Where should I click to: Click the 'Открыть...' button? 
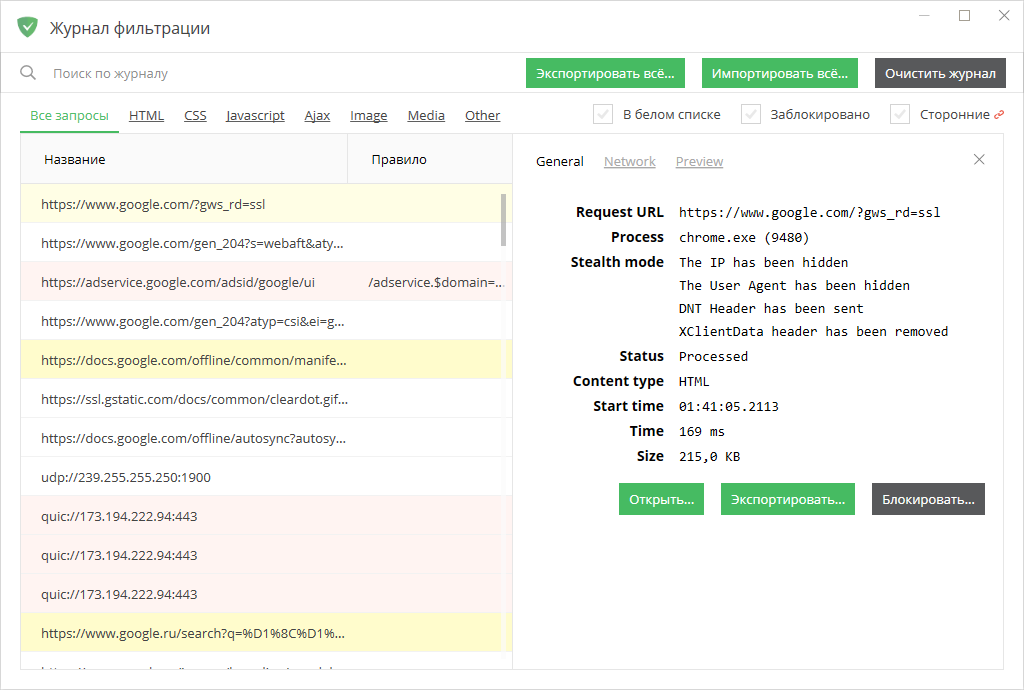coord(662,499)
